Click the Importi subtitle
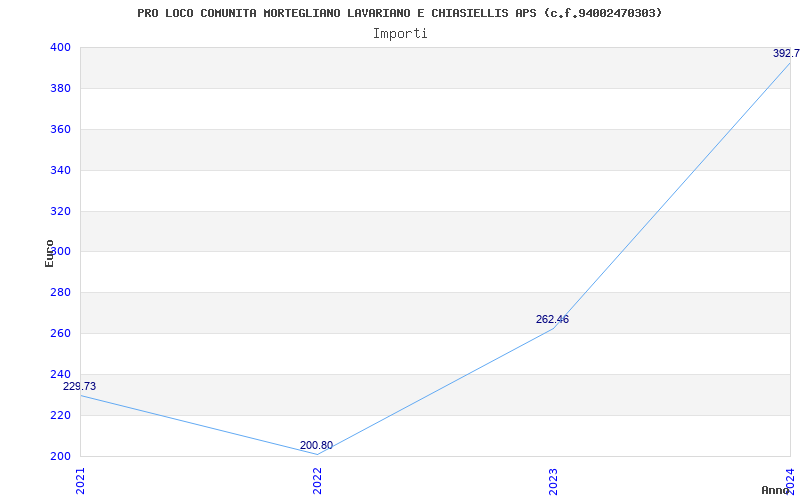This screenshot has width=800, height=500. click(400, 34)
